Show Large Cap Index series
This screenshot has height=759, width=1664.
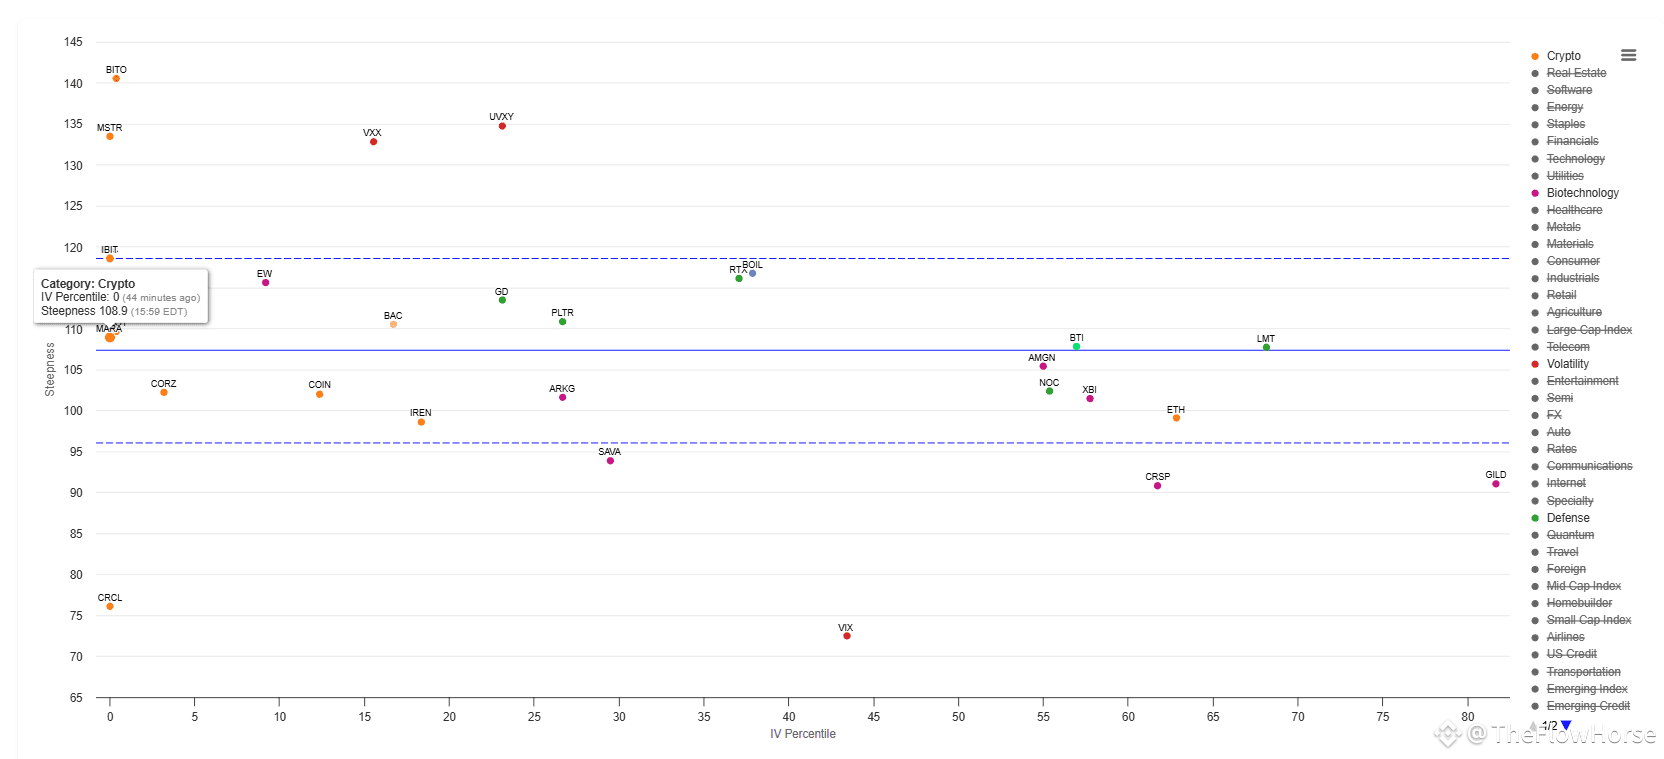1589,330
